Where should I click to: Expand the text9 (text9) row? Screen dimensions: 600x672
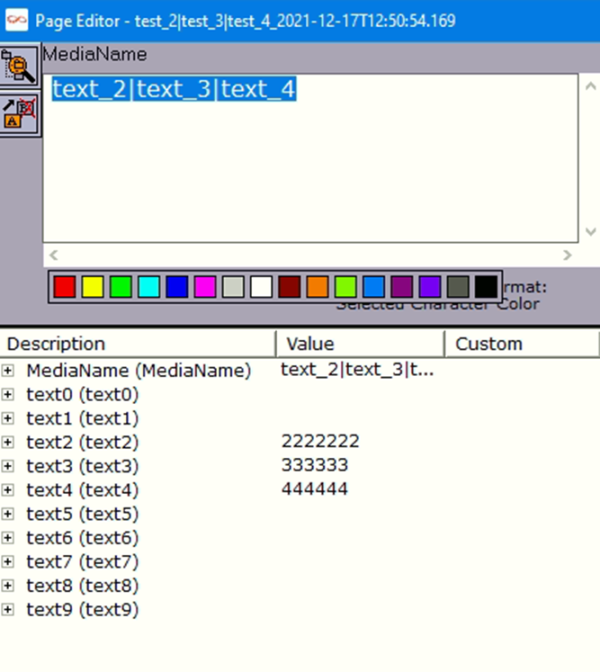pyautogui.click(x=8, y=609)
